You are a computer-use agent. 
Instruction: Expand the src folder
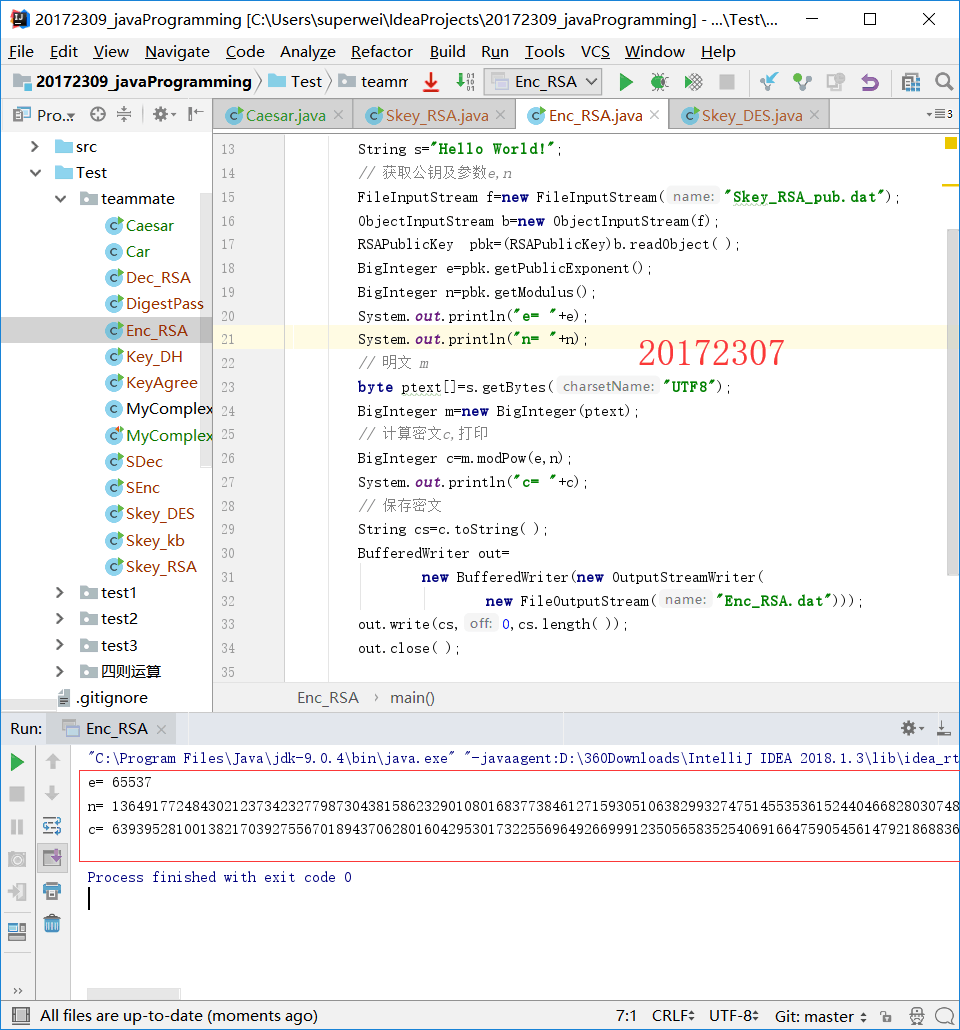(35, 146)
